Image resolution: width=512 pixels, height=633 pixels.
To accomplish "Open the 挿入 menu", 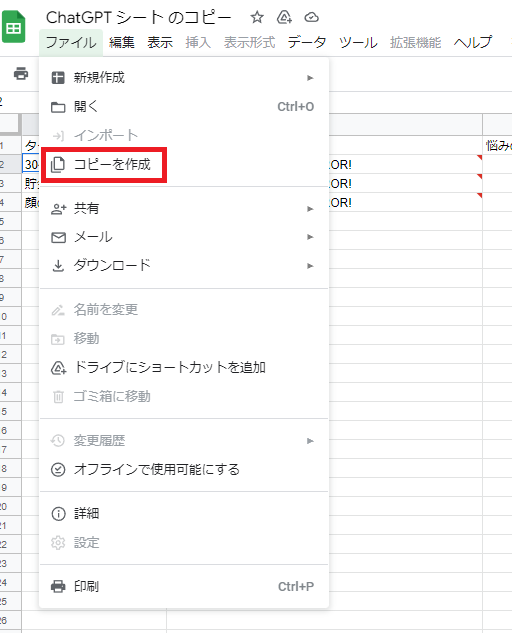I will coord(198,42).
